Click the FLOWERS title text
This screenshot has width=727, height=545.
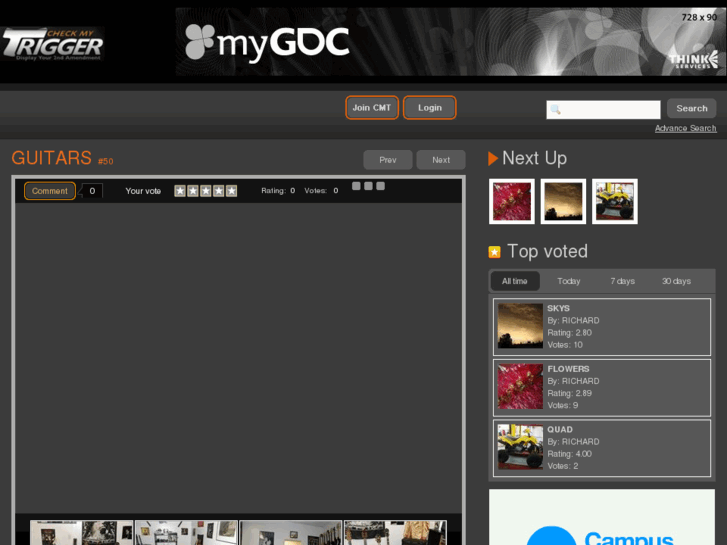[568, 369]
